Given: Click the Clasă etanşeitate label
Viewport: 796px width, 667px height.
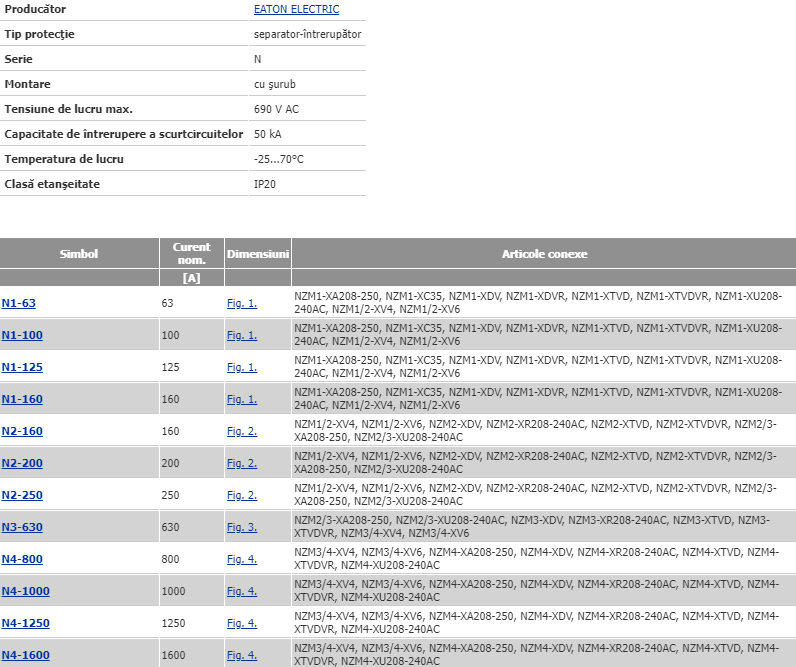Looking at the screenshot, I should (52, 184).
